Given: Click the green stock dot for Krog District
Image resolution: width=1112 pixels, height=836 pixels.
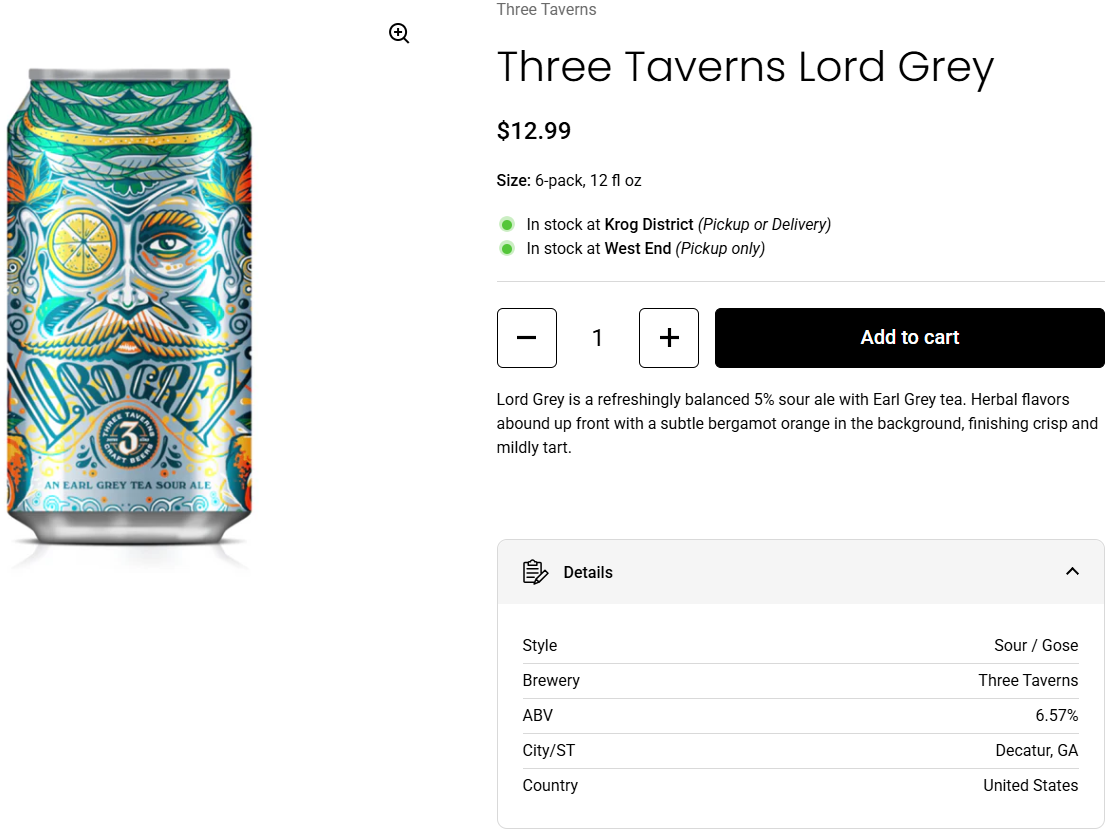Looking at the screenshot, I should (507, 224).
